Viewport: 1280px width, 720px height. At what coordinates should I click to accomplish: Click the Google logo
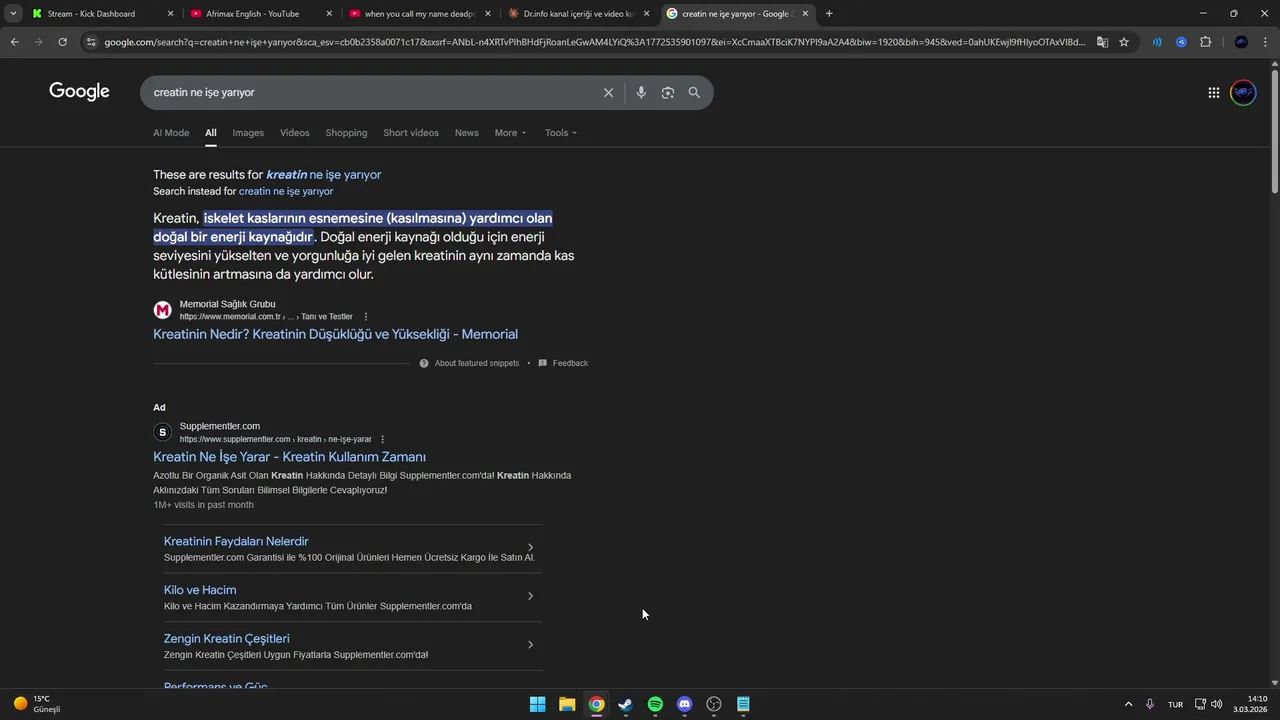tap(79, 92)
